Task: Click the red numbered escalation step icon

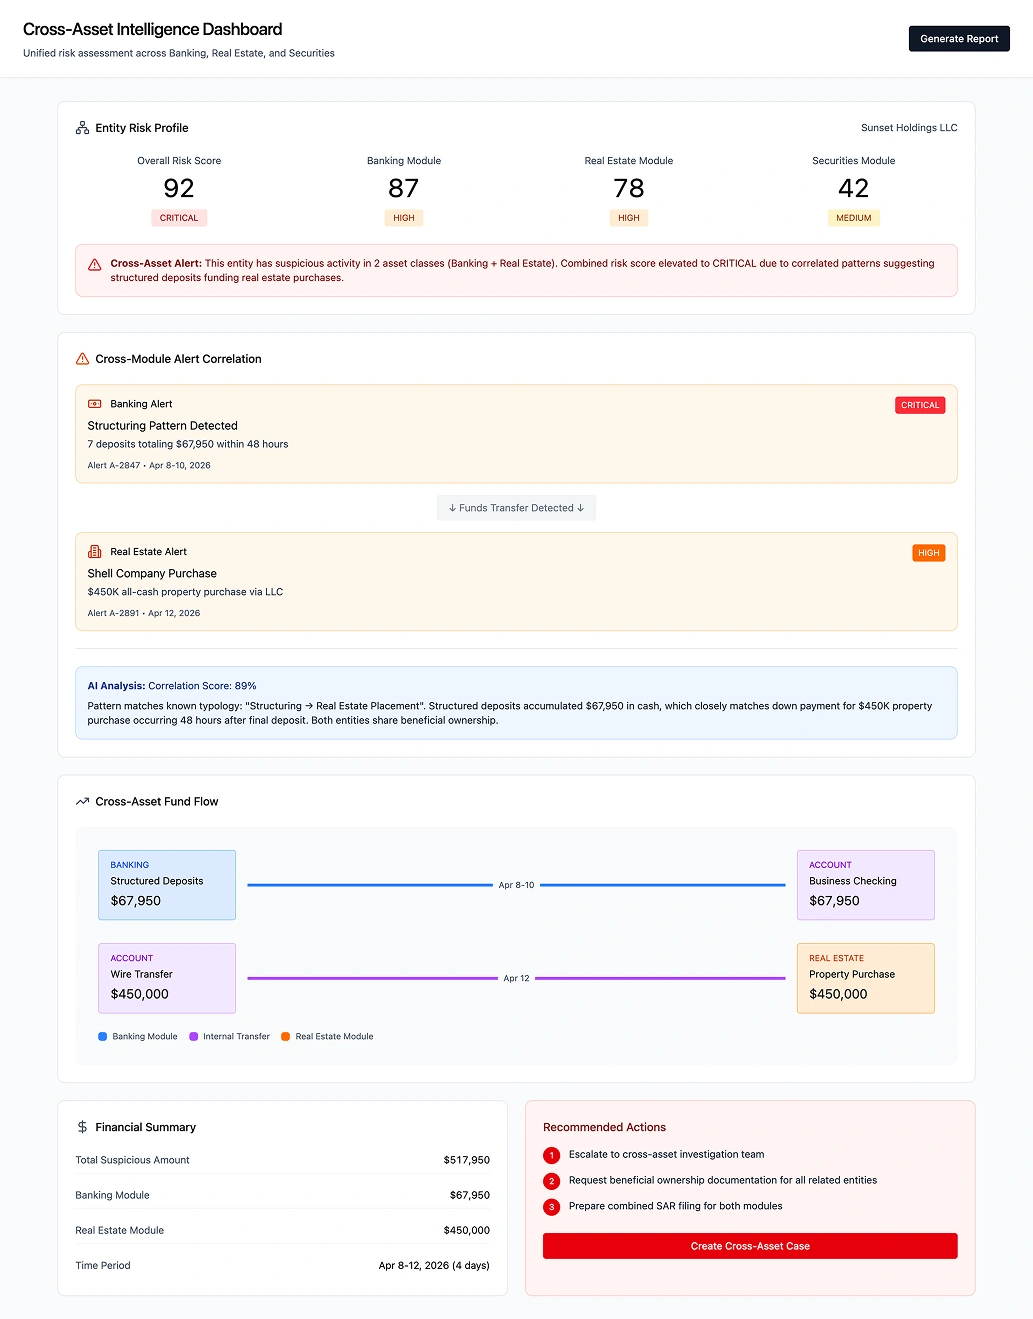Action: tap(552, 1155)
